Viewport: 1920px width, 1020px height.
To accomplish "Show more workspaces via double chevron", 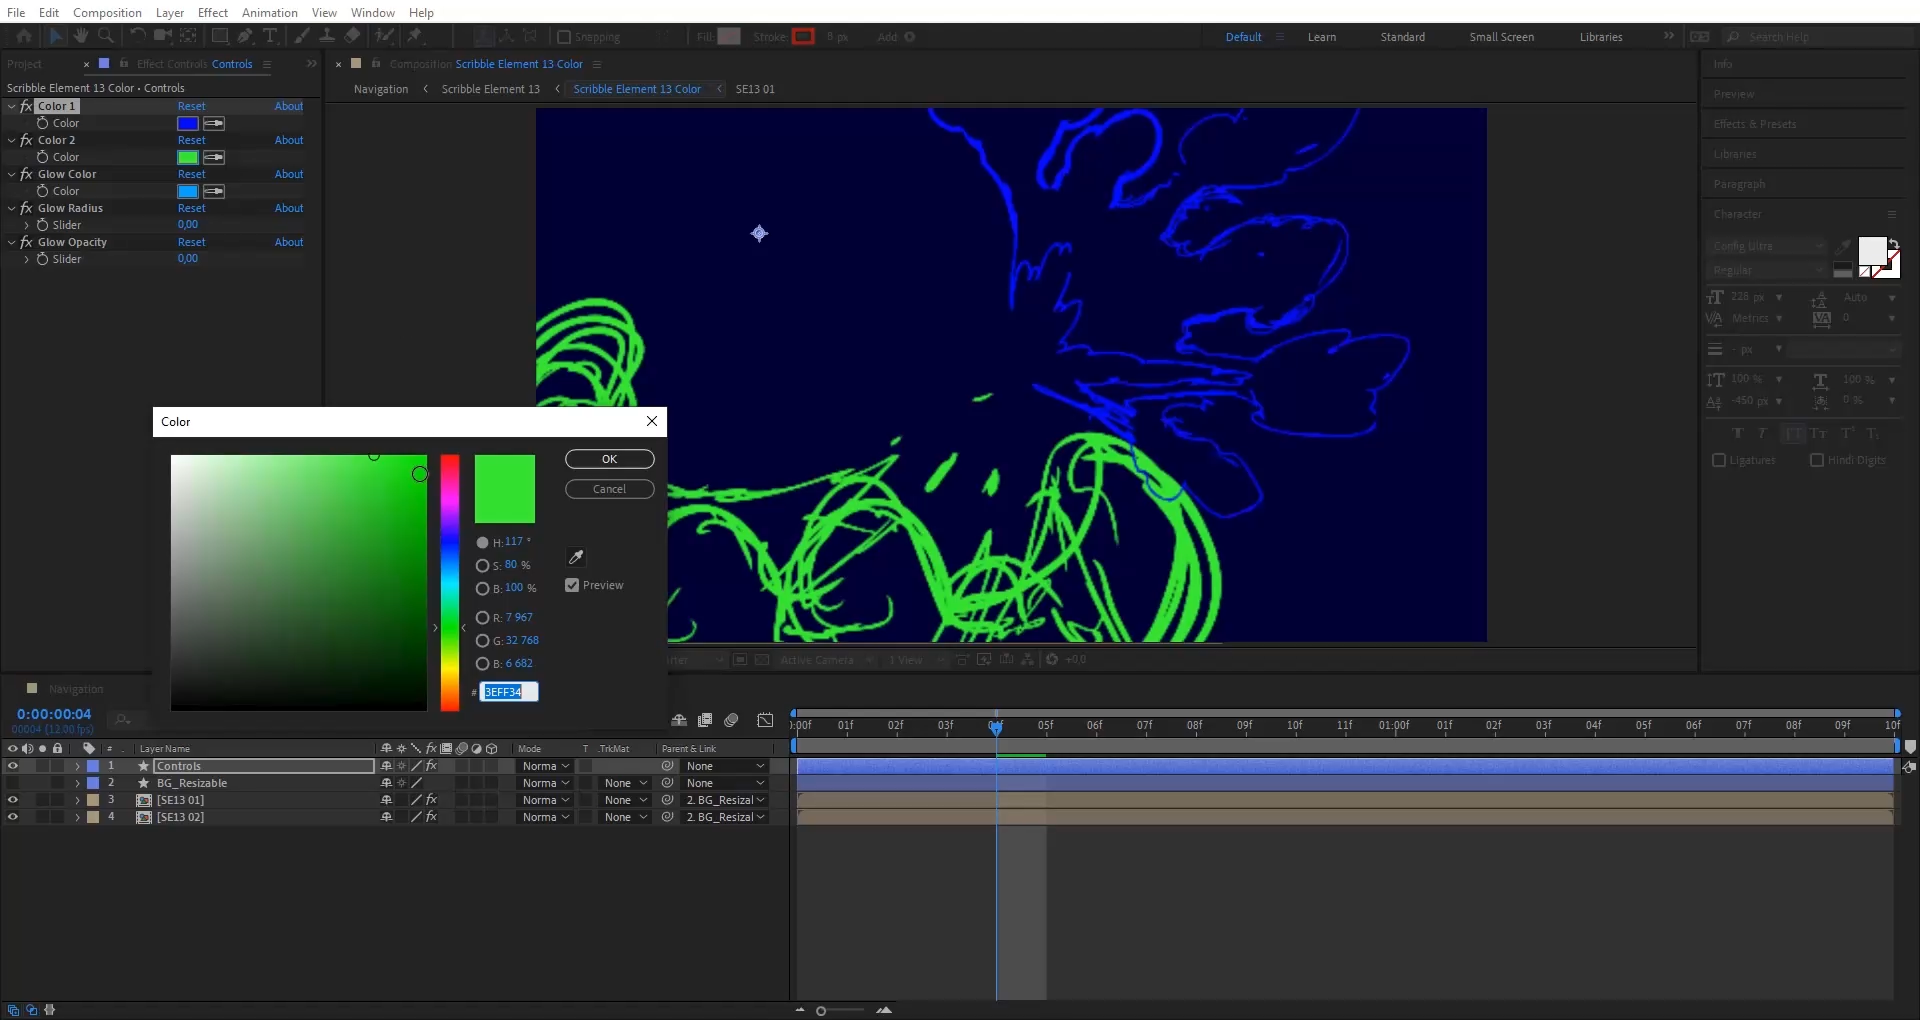I will pos(1668,36).
